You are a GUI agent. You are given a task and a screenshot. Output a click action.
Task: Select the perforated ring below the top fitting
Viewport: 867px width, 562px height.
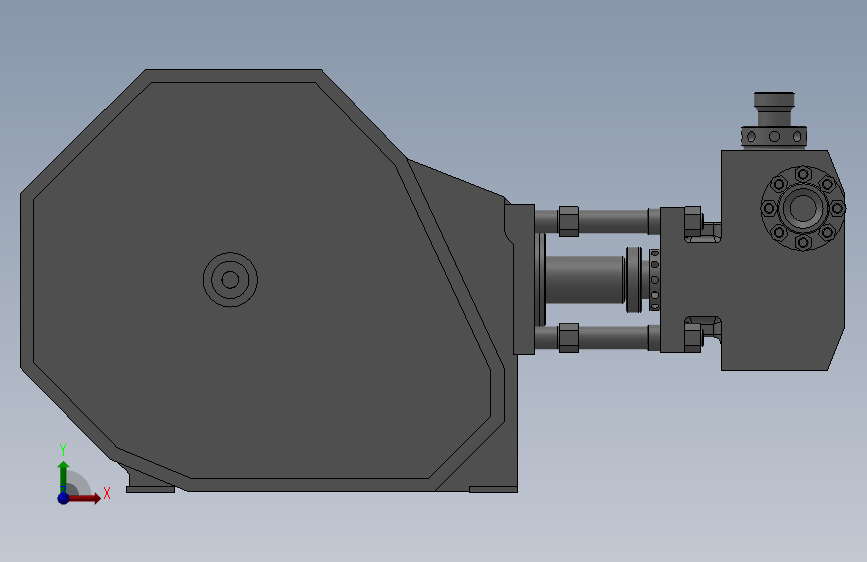774,136
